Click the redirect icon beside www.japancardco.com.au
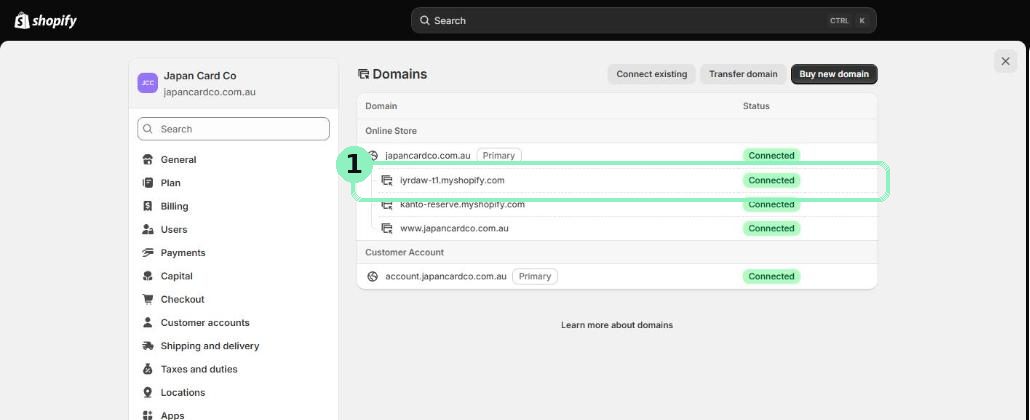The height and width of the screenshot is (420, 1030). coord(387,228)
